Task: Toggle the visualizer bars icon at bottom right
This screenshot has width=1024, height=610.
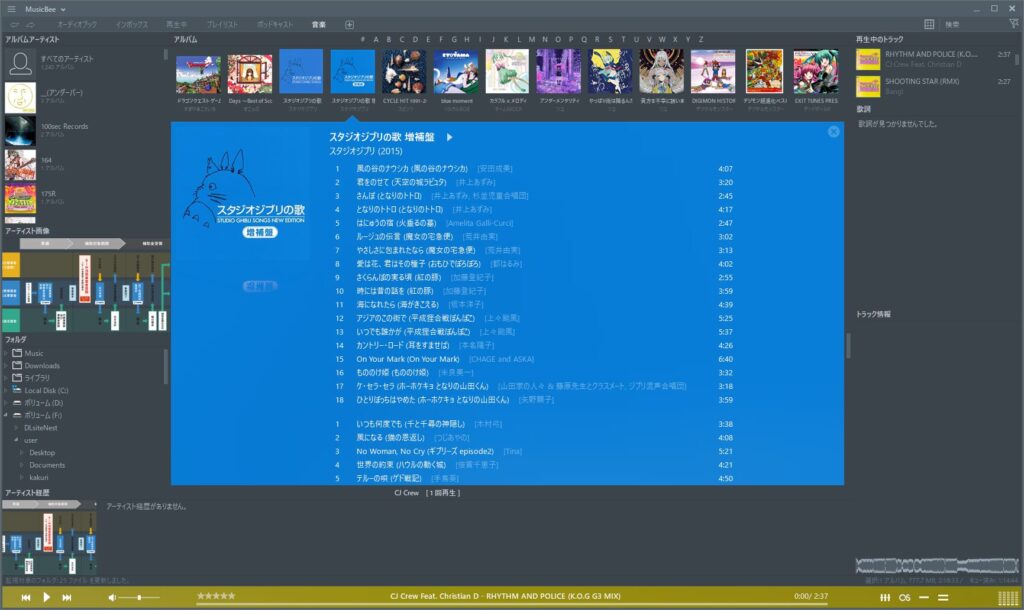Action: [x=1008, y=598]
